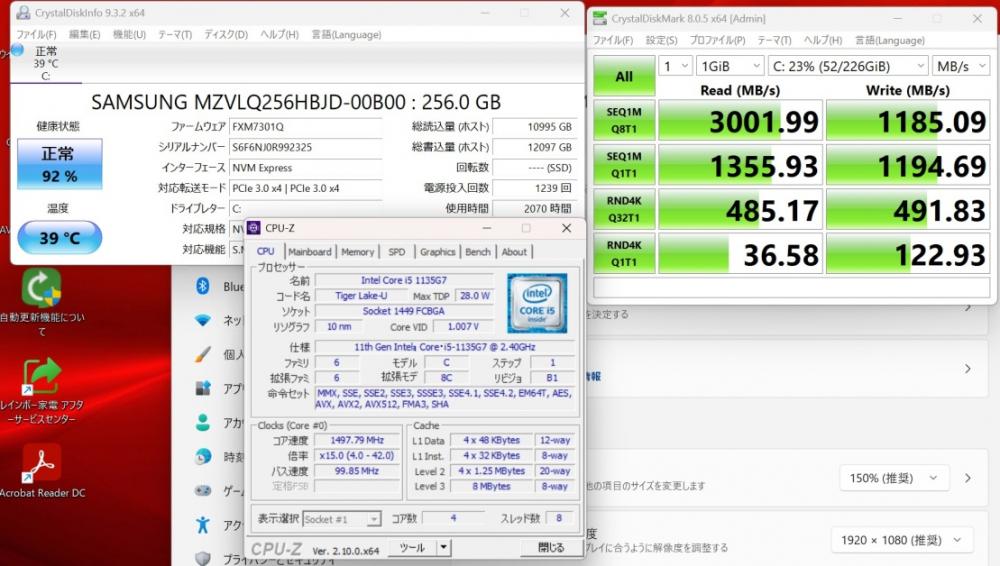This screenshot has height=566, width=1000.
Task: Click the 正常 92% health status button
Action: pos(59,164)
